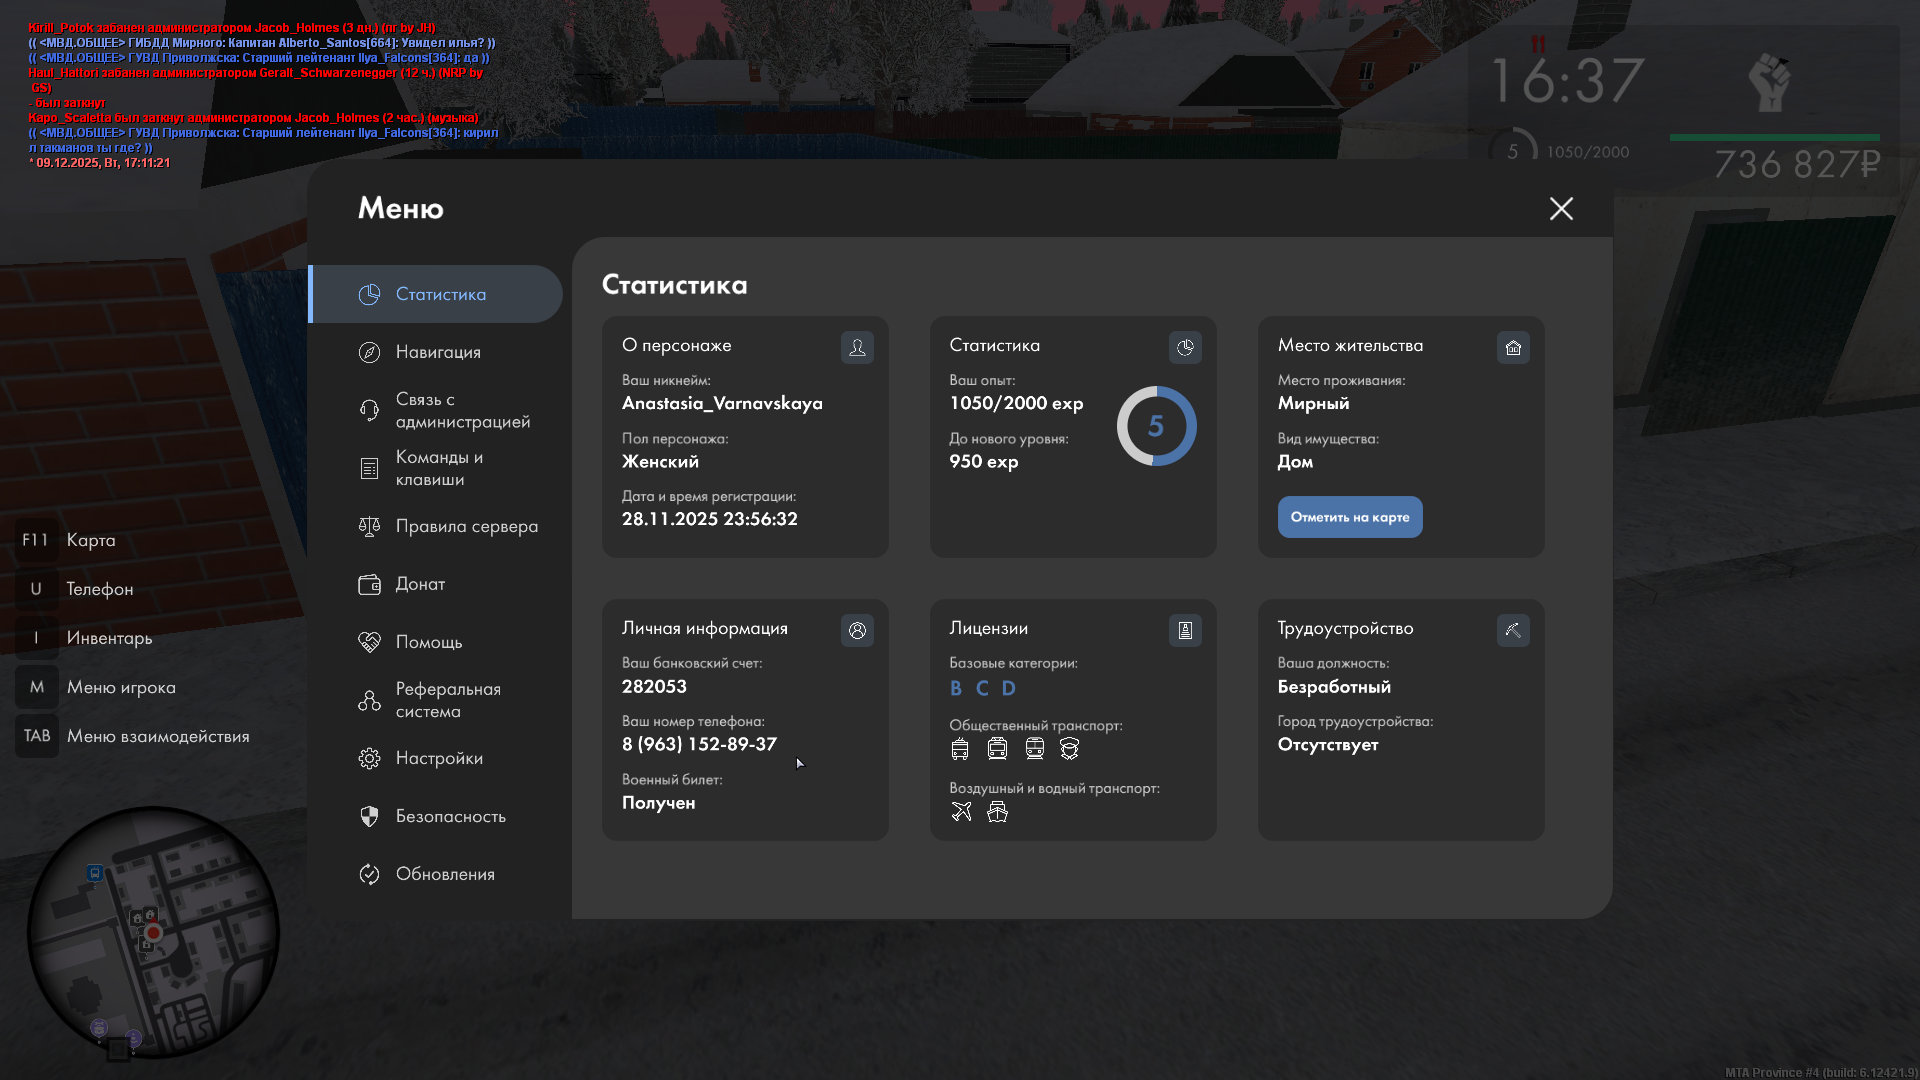Click the document icon in Лицензии card
This screenshot has width=1920, height=1080.
pos(1185,630)
